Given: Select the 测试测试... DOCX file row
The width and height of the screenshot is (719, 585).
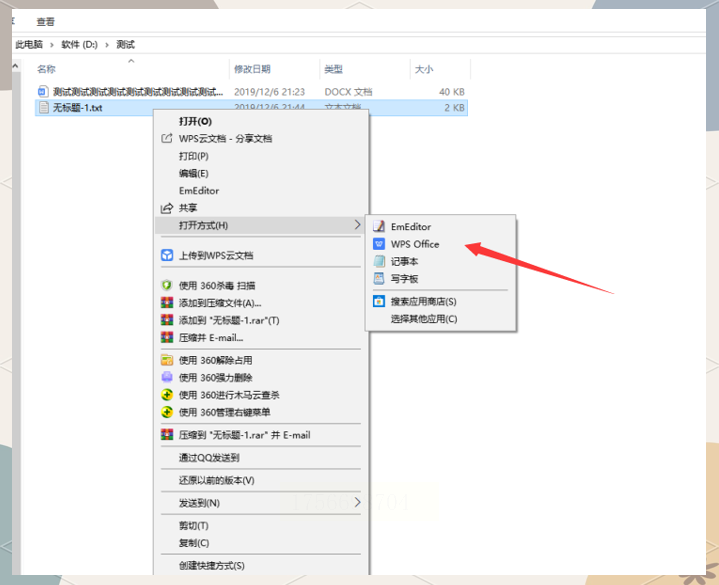Looking at the screenshot, I should pyautogui.click(x=251, y=92).
